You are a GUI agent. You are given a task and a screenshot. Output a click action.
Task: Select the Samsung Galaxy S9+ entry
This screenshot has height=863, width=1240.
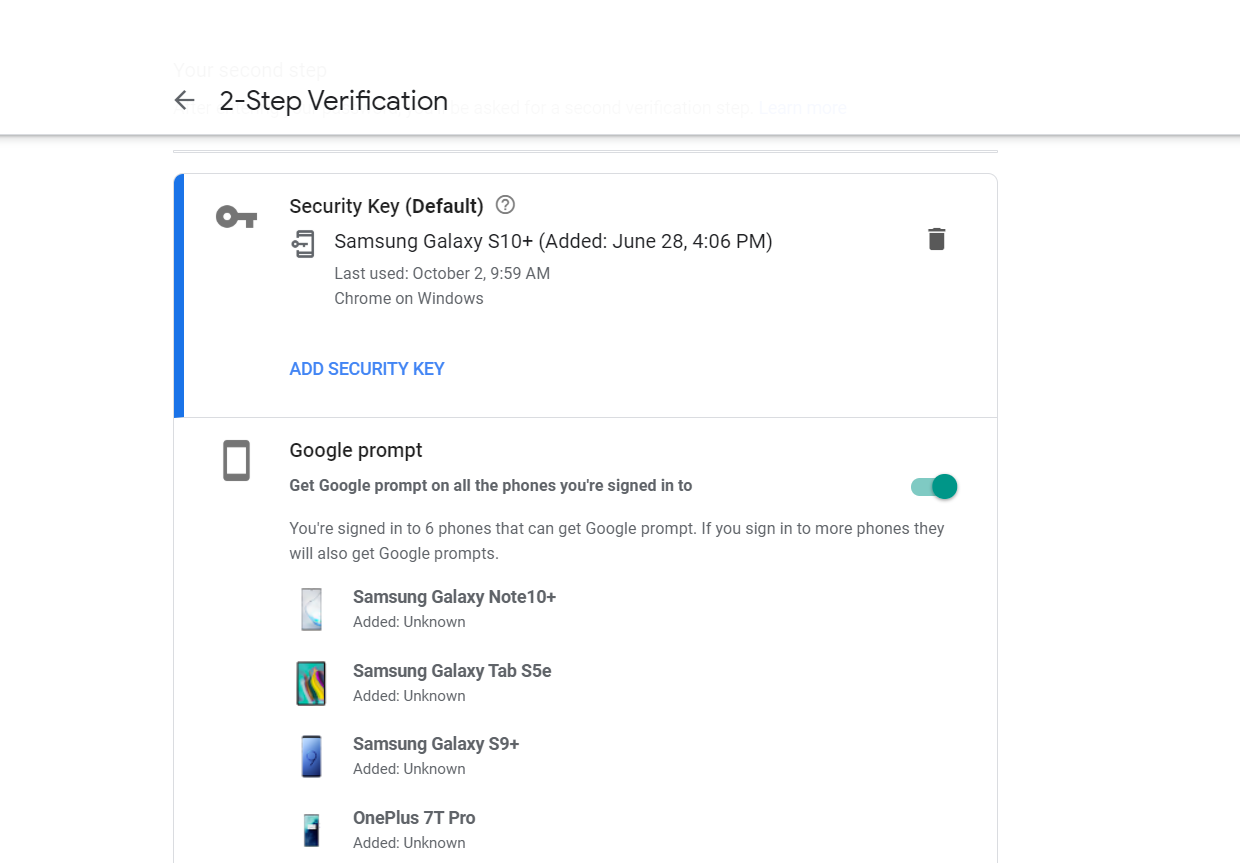(436, 744)
